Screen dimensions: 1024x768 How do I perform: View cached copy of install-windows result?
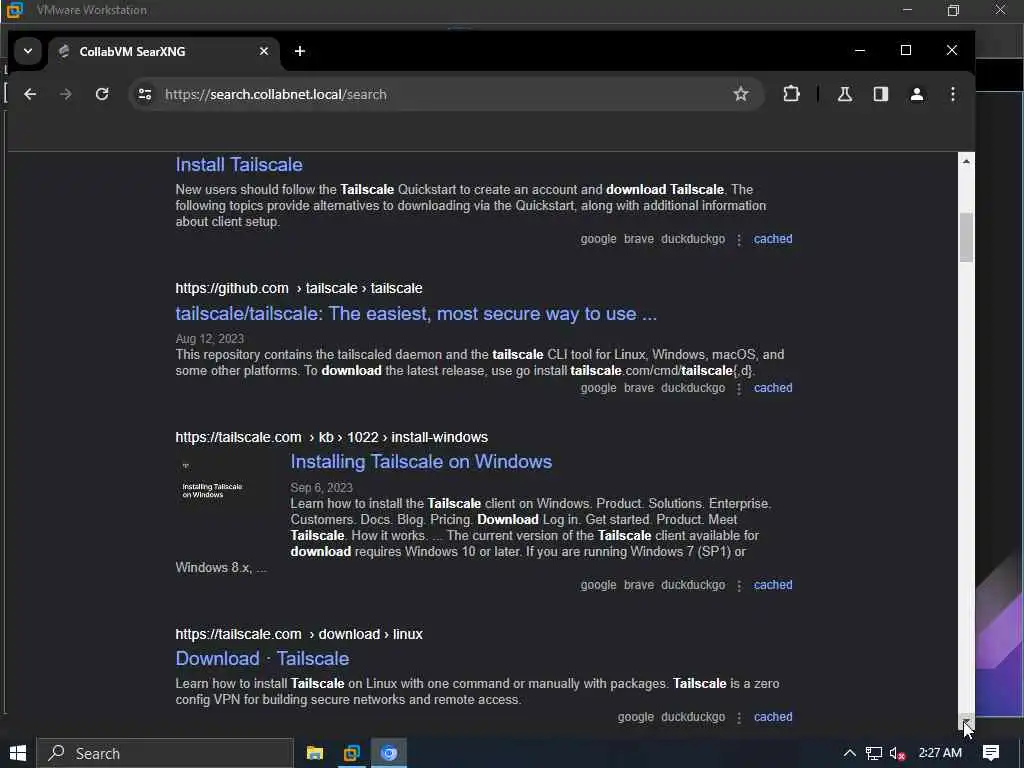pyautogui.click(x=773, y=585)
